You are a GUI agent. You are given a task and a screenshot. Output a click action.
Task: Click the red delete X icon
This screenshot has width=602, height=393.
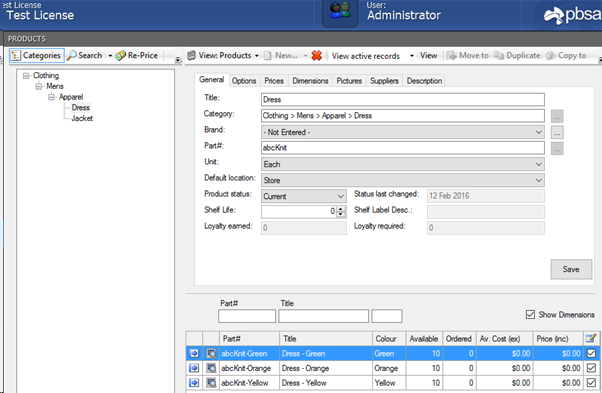pos(317,56)
